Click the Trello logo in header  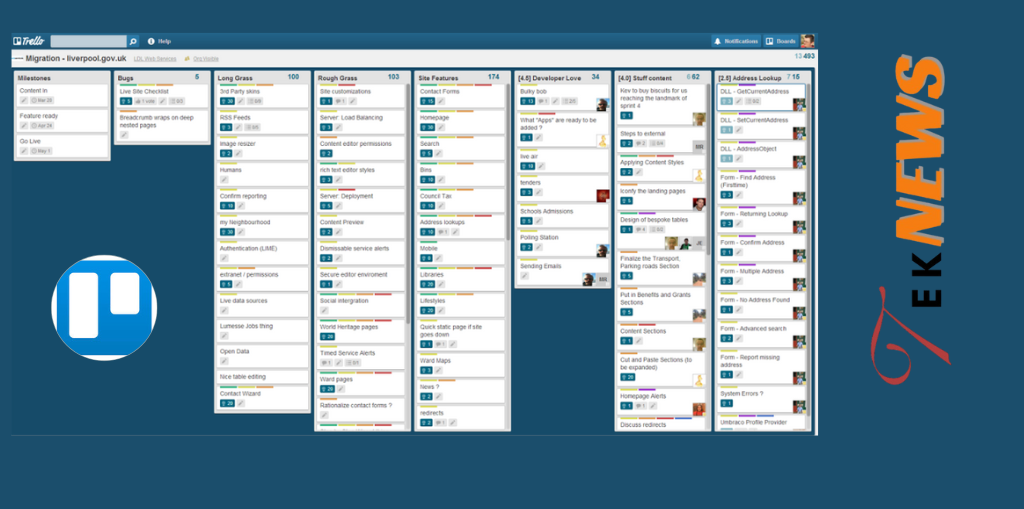[x=29, y=41]
